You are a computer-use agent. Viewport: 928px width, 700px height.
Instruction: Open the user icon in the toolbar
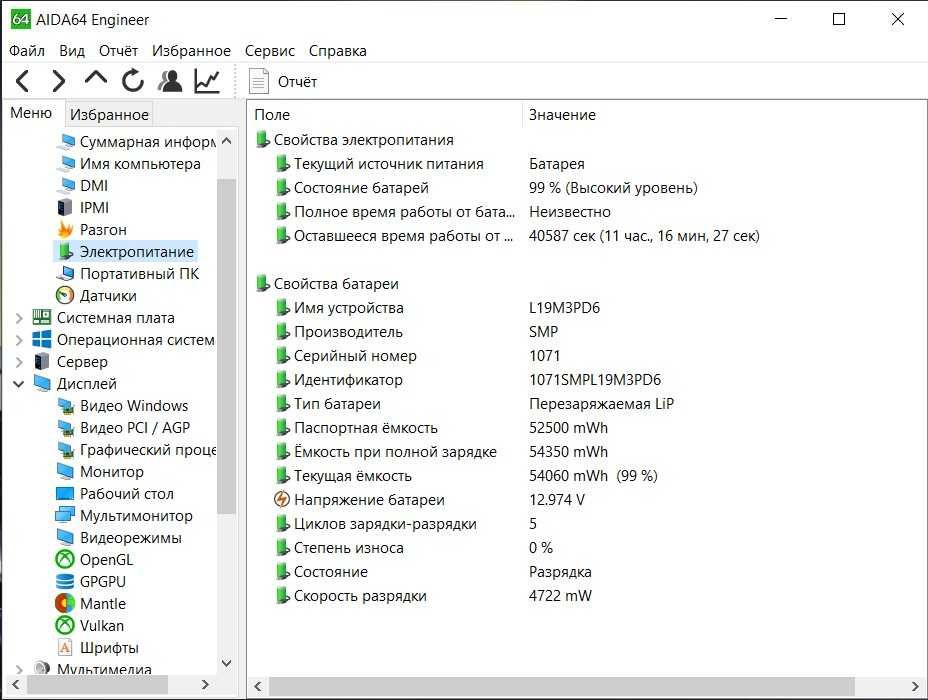[x=170, y=81]
